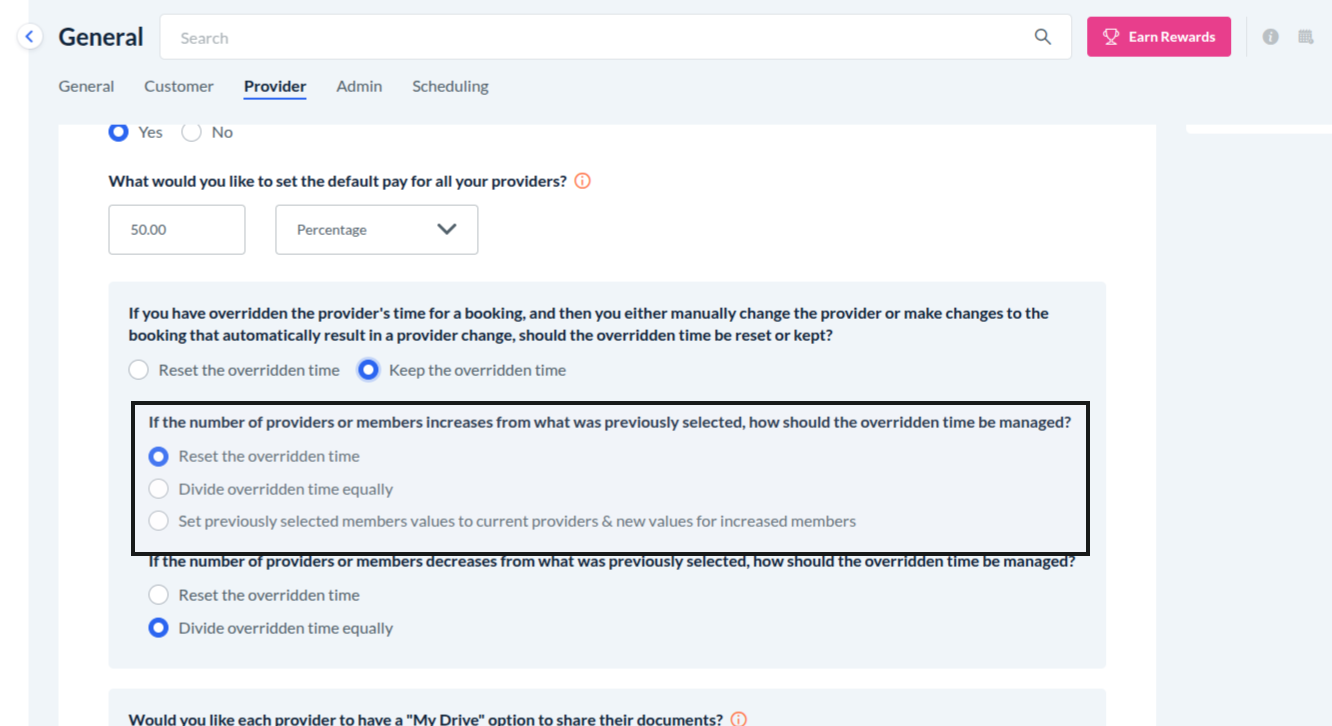Click the search magnifier icon
Screen dimensions: 1332x726
pyautogui.click(x=1042, y=37)
